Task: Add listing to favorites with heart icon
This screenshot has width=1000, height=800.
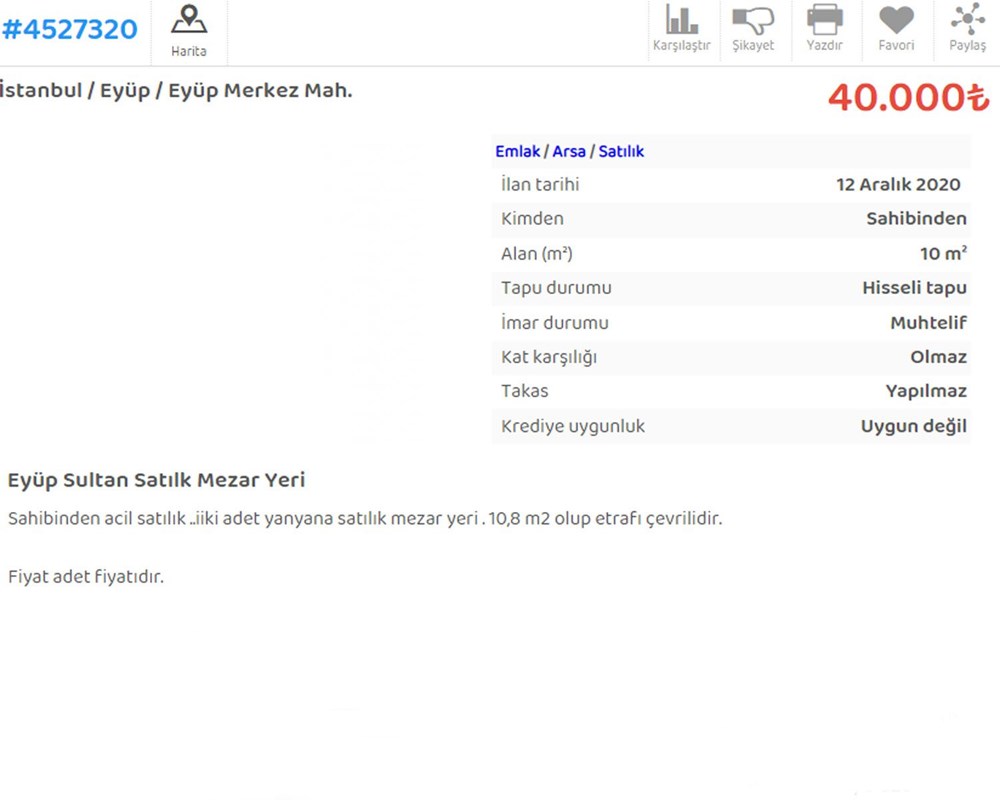Action: pos(896,29)
